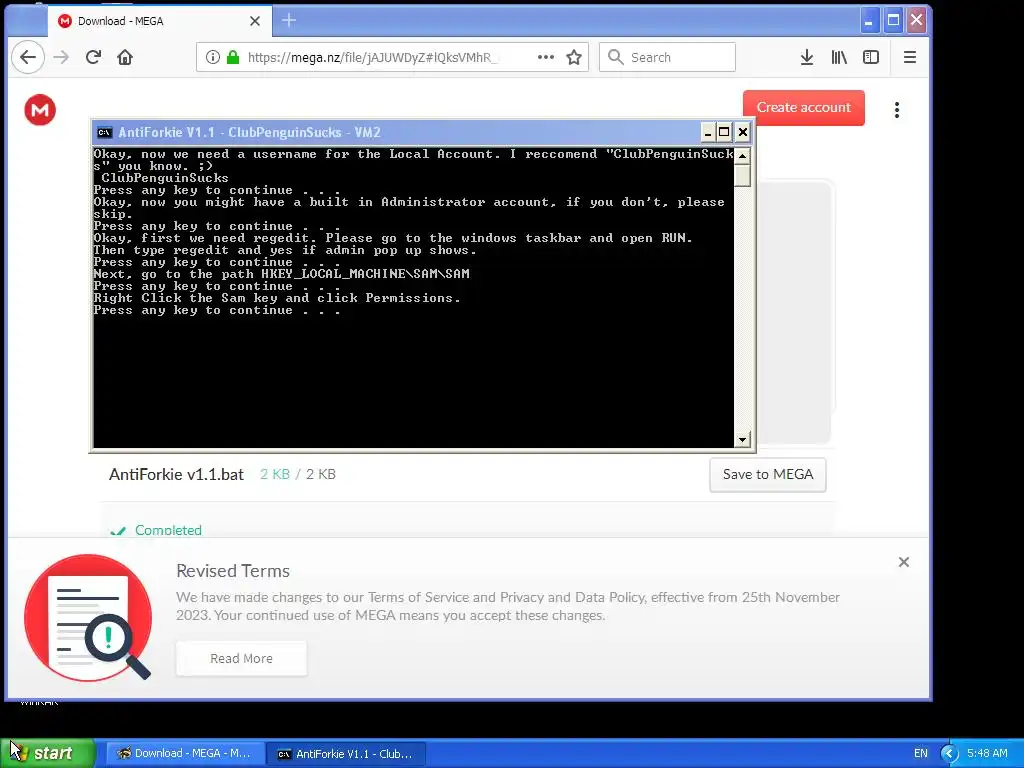Open the Firefox downloads panel
Screen dimensions: 1024x768
(x=807, y=57)
